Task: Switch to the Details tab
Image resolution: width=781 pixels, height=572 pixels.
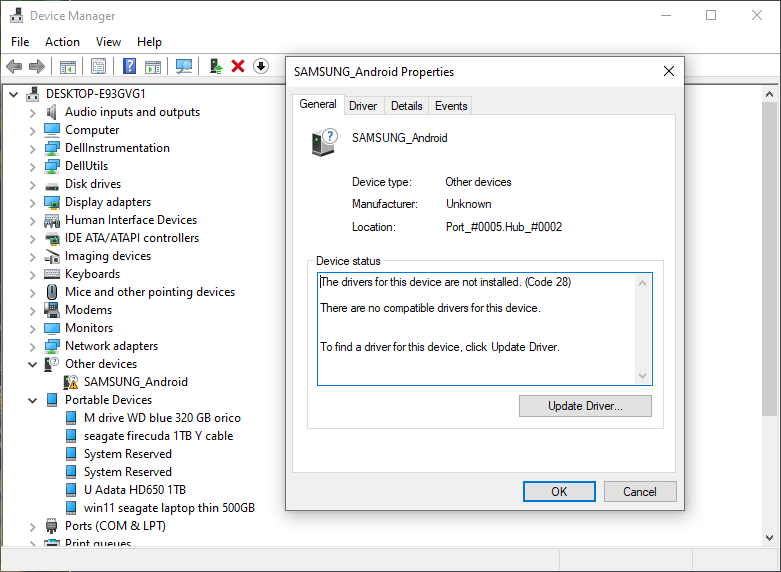Action: pyautogui.click(x=406, y=106)
